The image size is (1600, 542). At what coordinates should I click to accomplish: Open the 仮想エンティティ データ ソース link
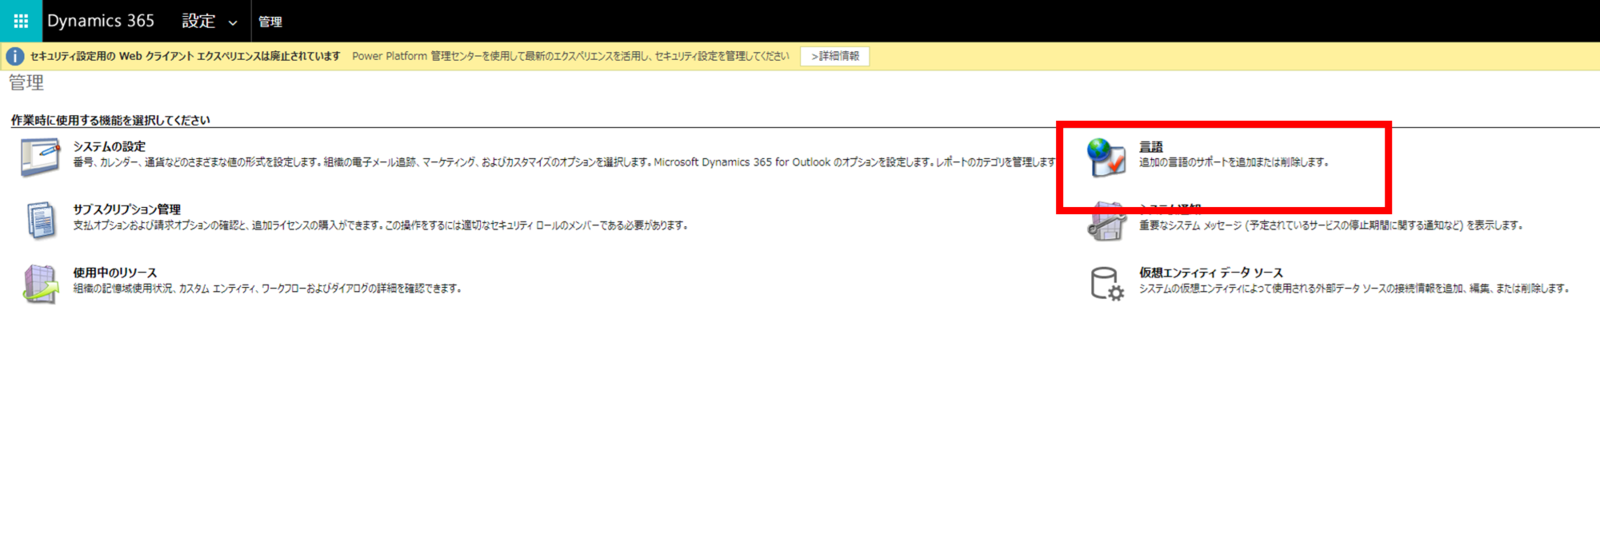pyautogui.click(x=1211, y=272)
